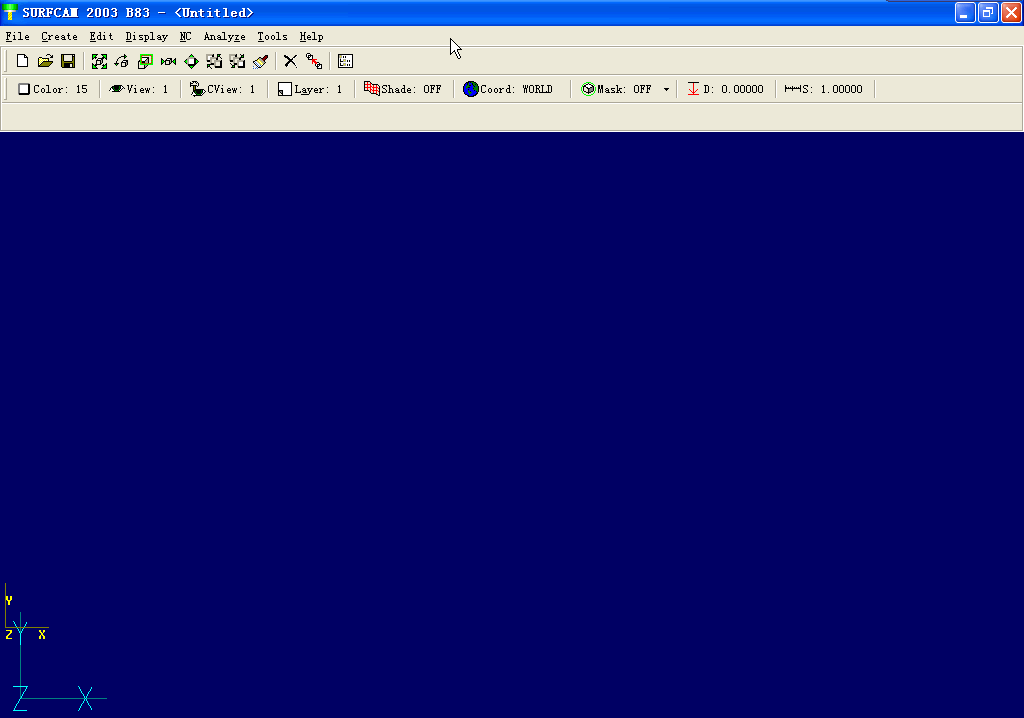1024x718 pixels.
Task: Open the Help menu
Action: pos(312,37)
